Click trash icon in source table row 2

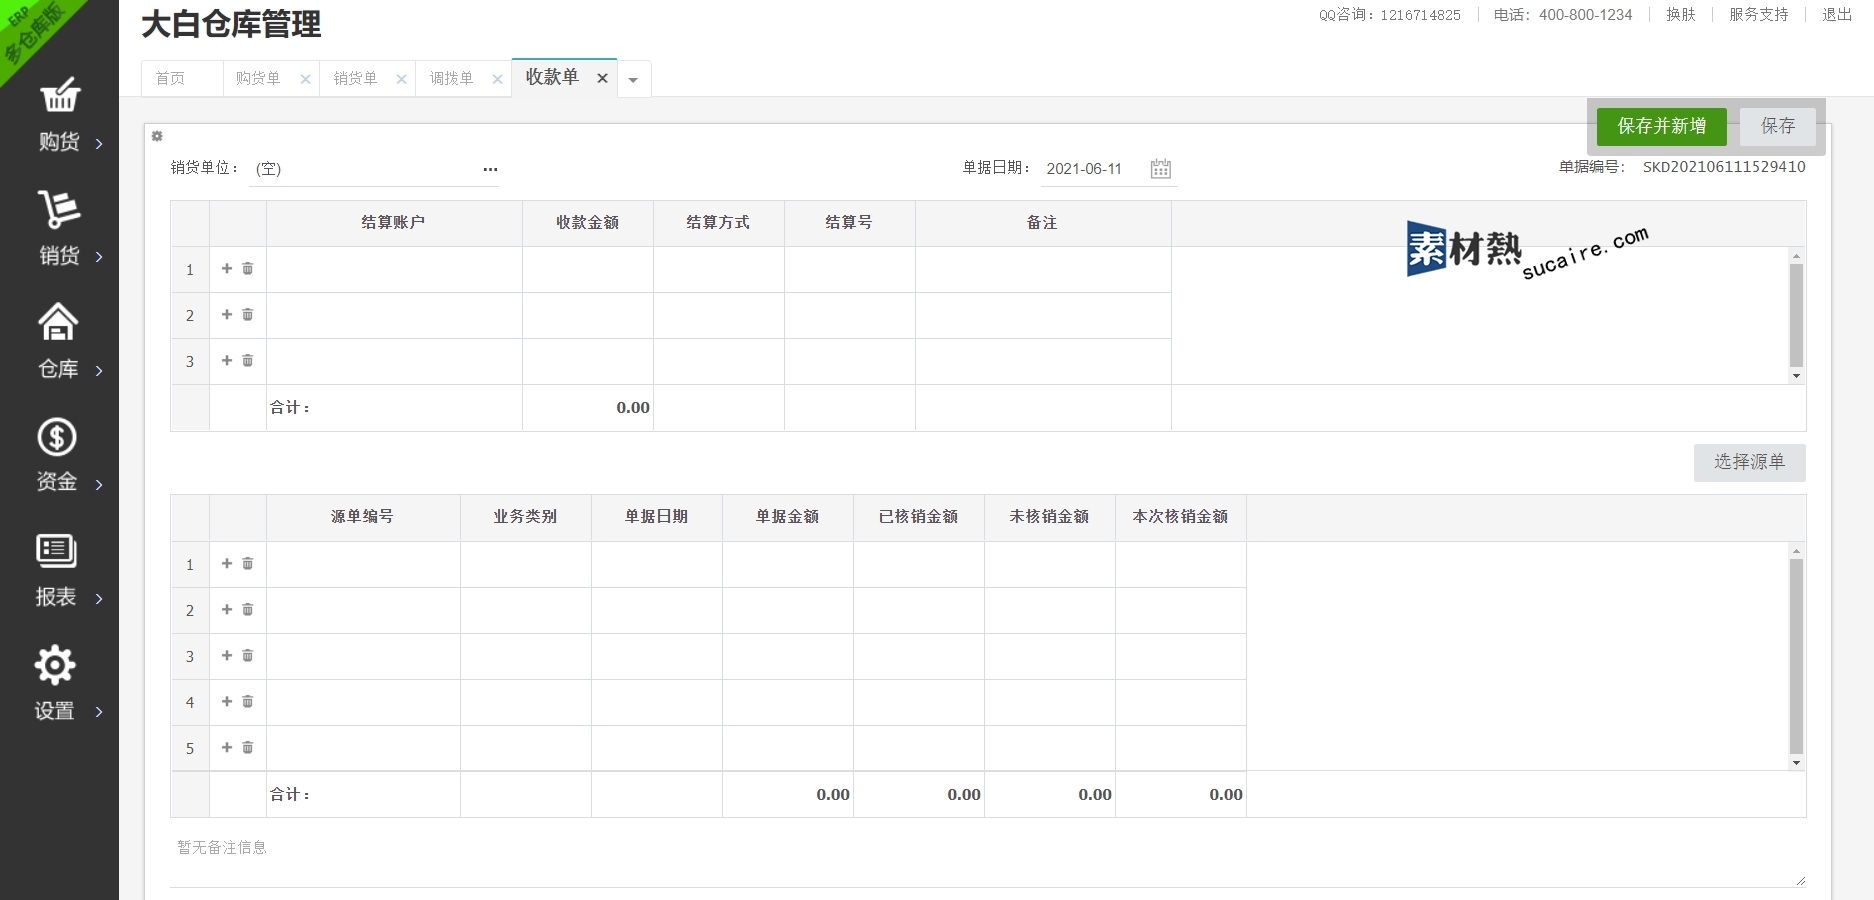(248, 609)
